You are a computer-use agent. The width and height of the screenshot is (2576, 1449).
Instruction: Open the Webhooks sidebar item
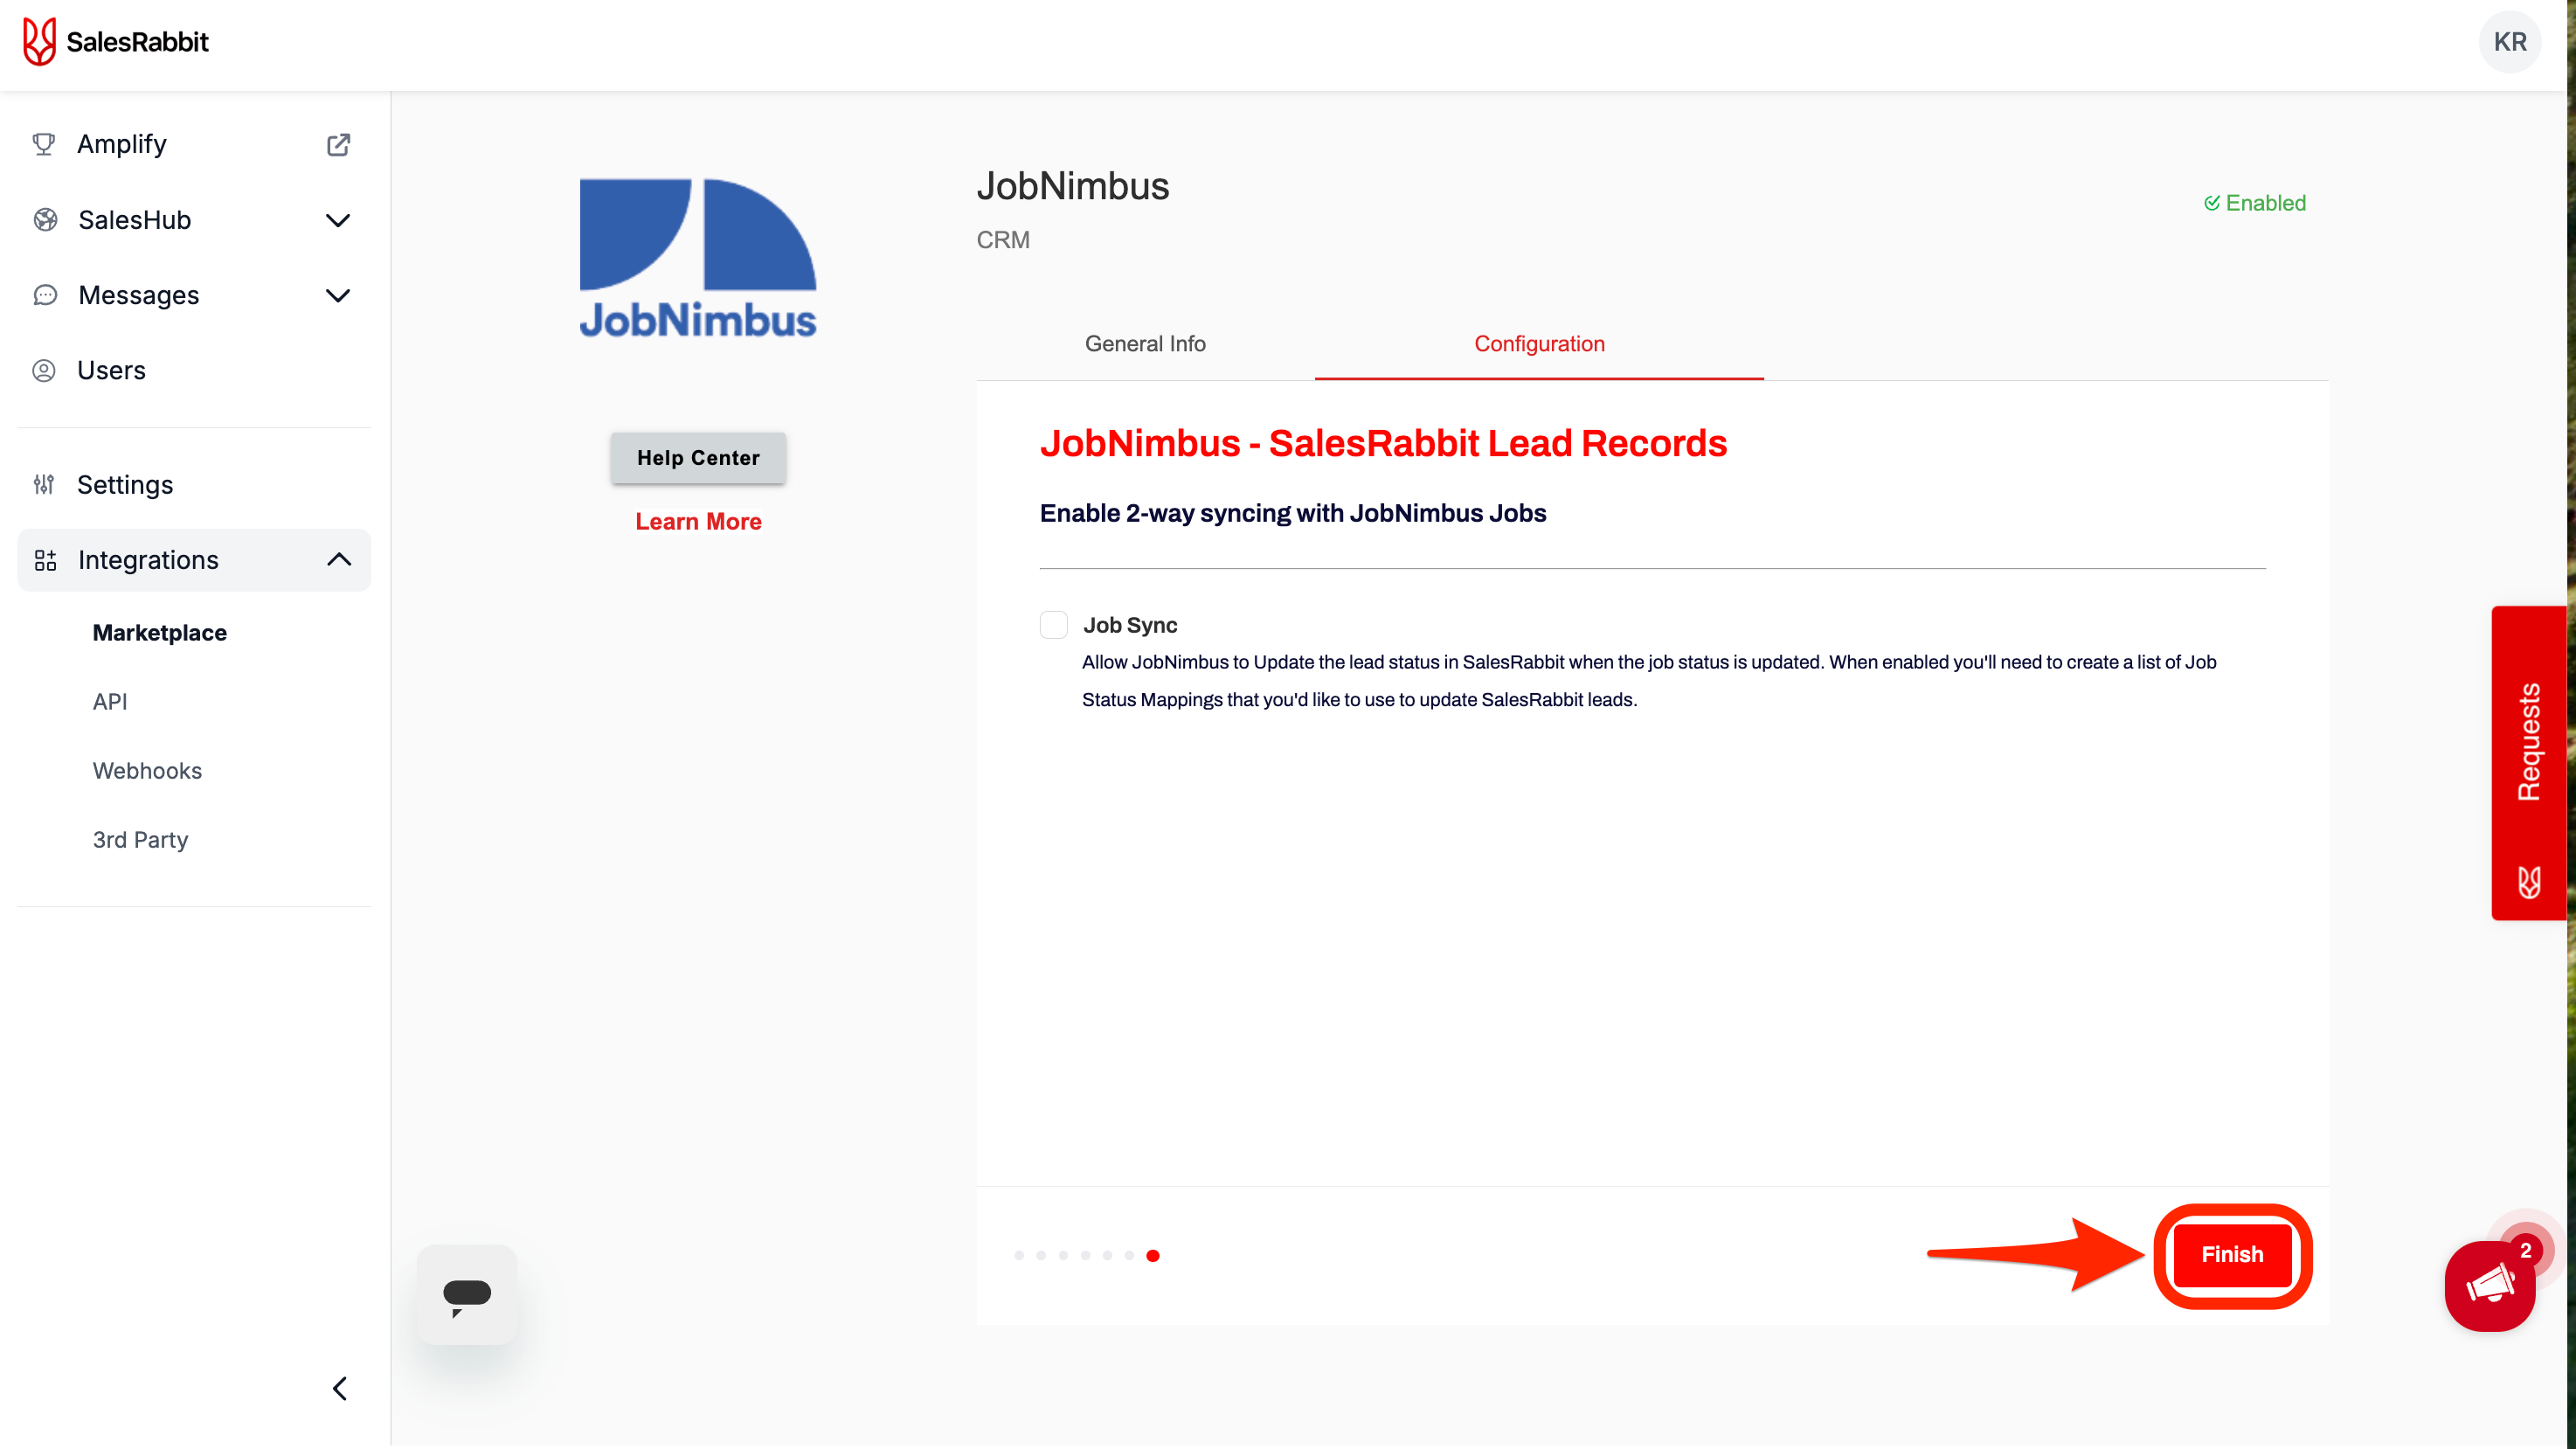[x=147, y=771]
